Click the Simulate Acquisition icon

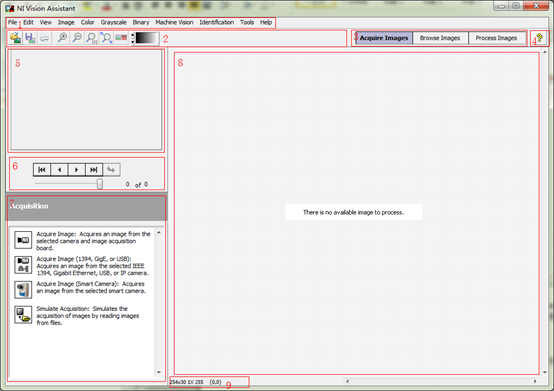point(23,315)
